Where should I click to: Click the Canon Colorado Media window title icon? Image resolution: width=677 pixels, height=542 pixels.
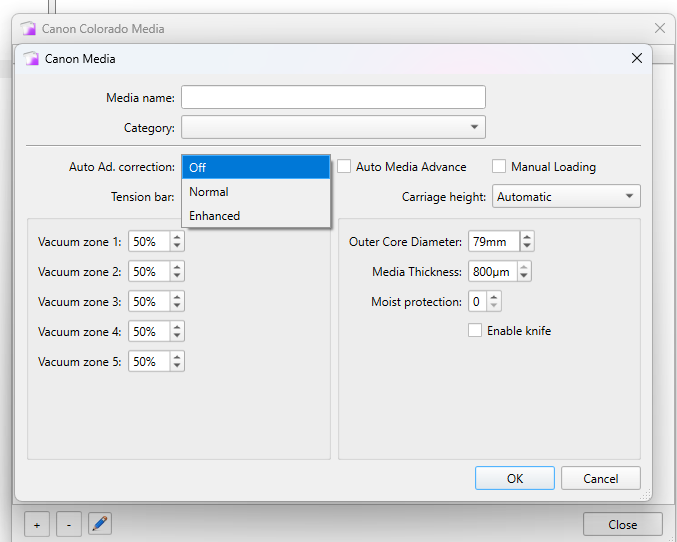(x=28, y=29)
